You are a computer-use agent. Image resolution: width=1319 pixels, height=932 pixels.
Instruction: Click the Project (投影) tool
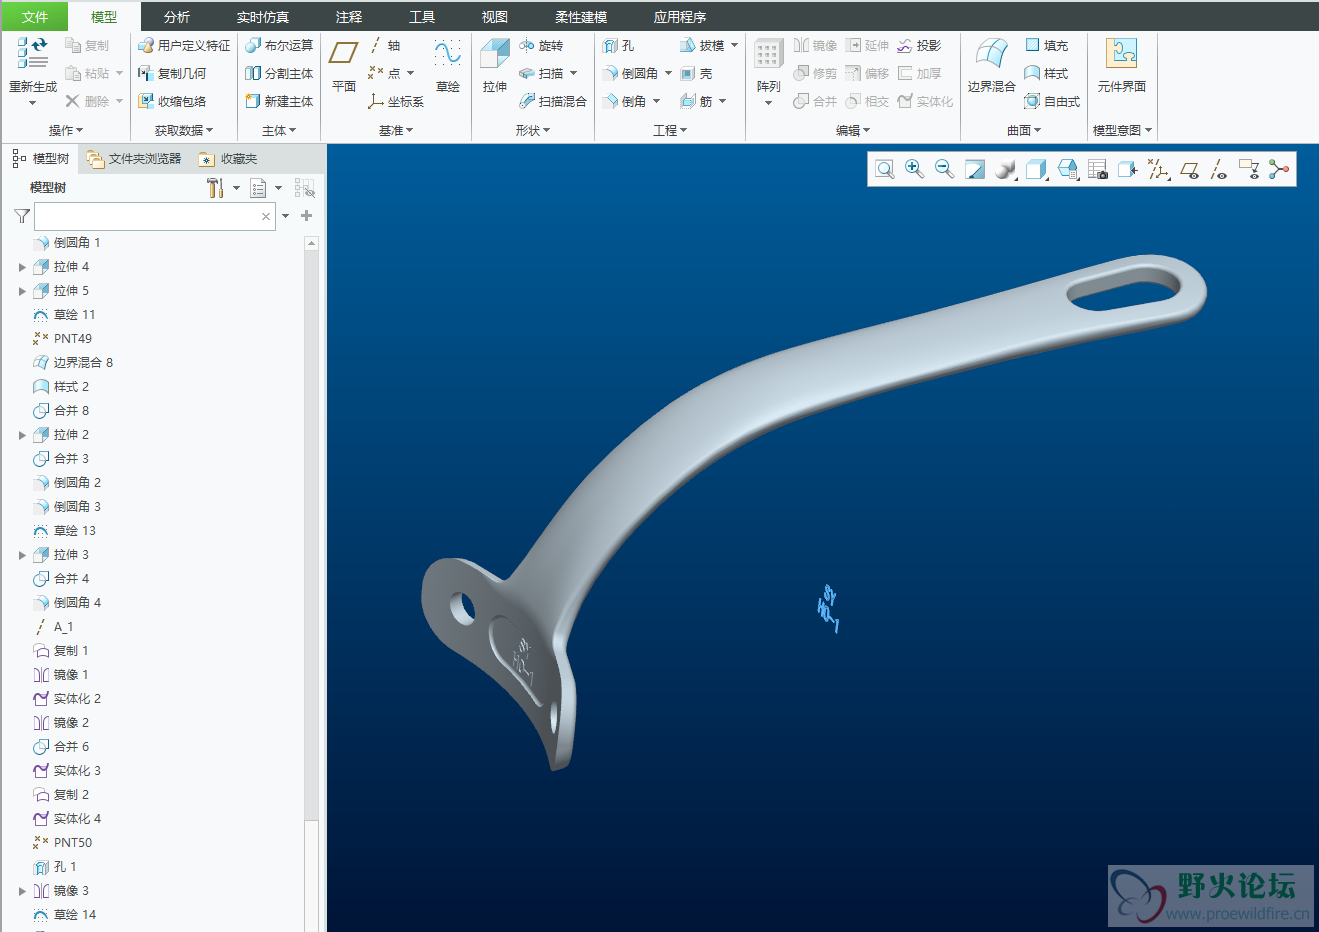(x=919, y=46)
